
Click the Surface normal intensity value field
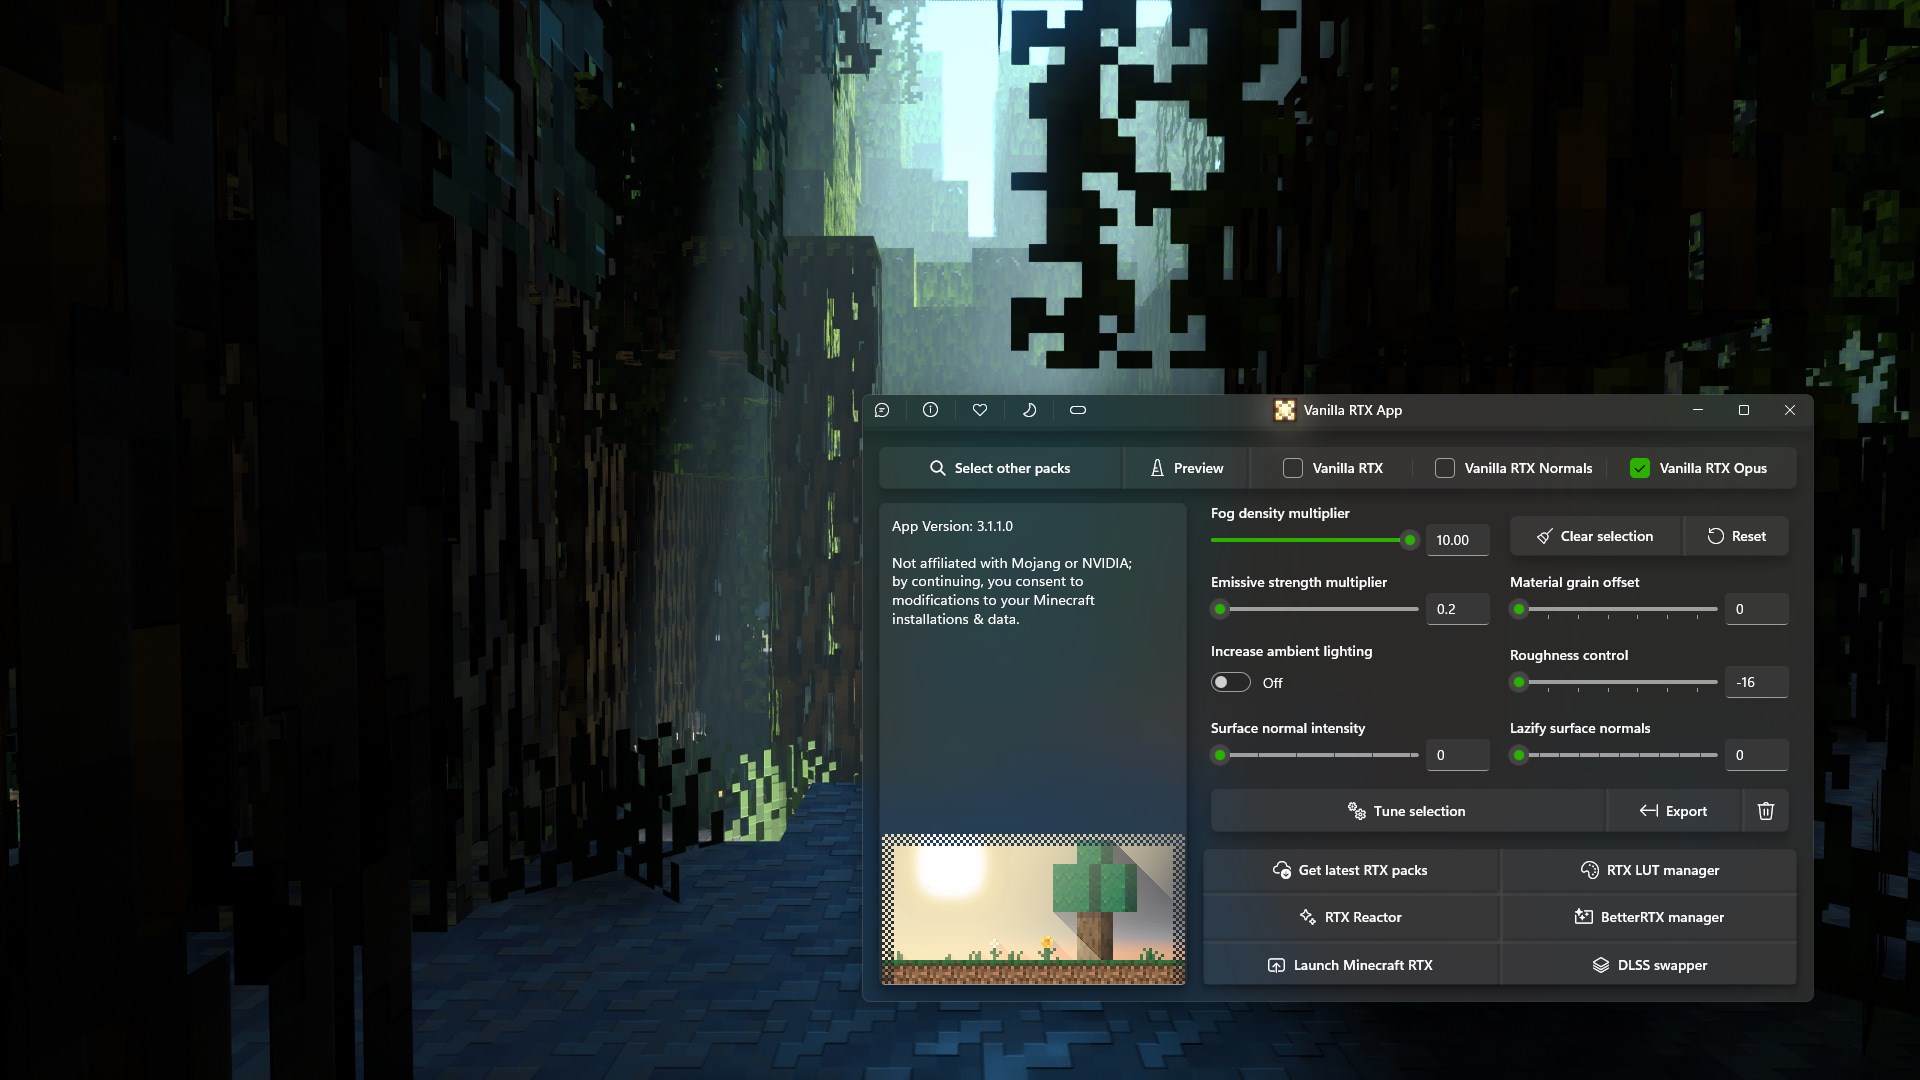(x=1457, y=755)
